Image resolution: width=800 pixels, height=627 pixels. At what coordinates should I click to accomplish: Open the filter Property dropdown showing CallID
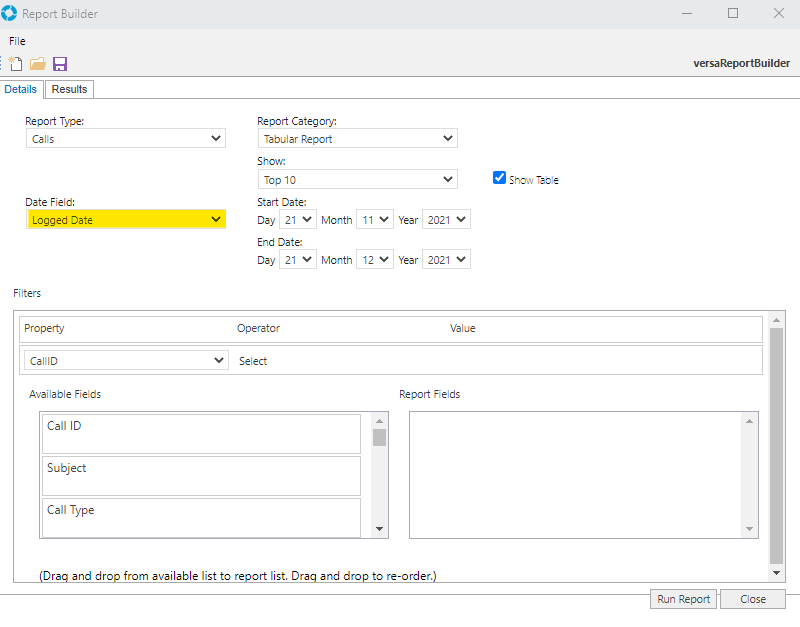click(126, 361)
